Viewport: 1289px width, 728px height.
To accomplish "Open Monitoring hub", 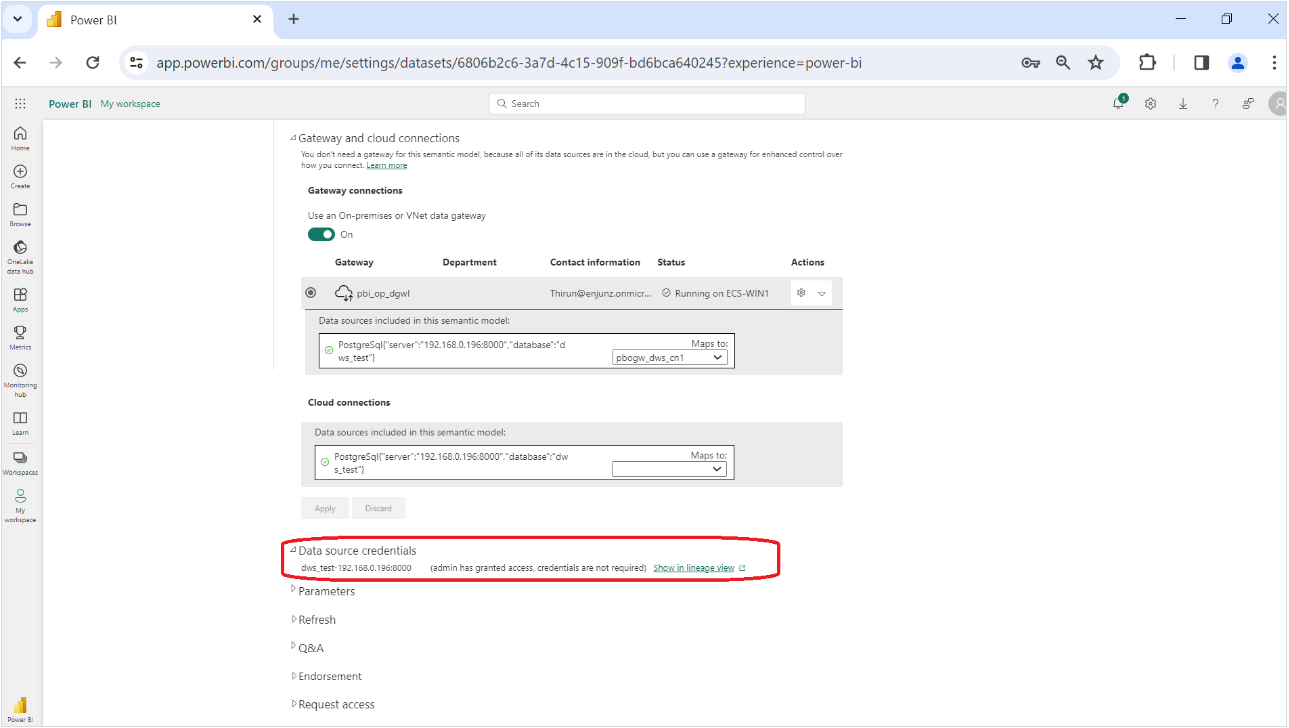I will 20,380.
